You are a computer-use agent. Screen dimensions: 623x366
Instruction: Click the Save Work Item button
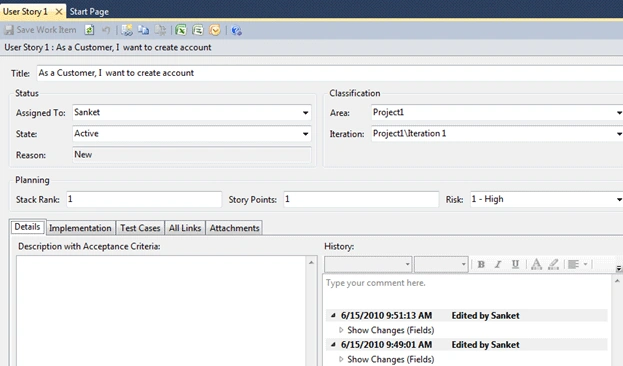coord(40,30)
